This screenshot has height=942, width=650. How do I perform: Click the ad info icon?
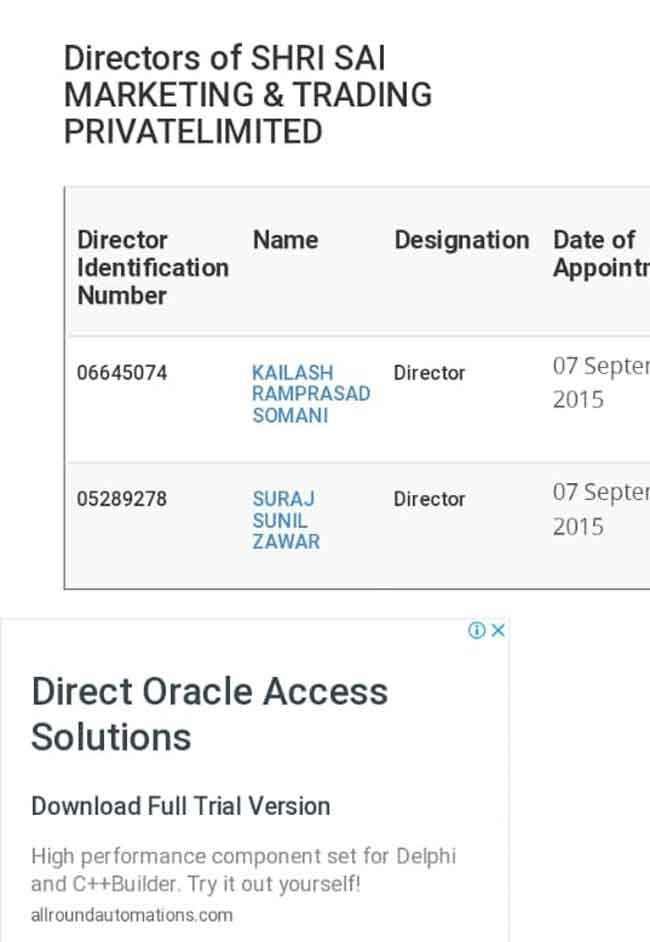click(x=476, y=630)
